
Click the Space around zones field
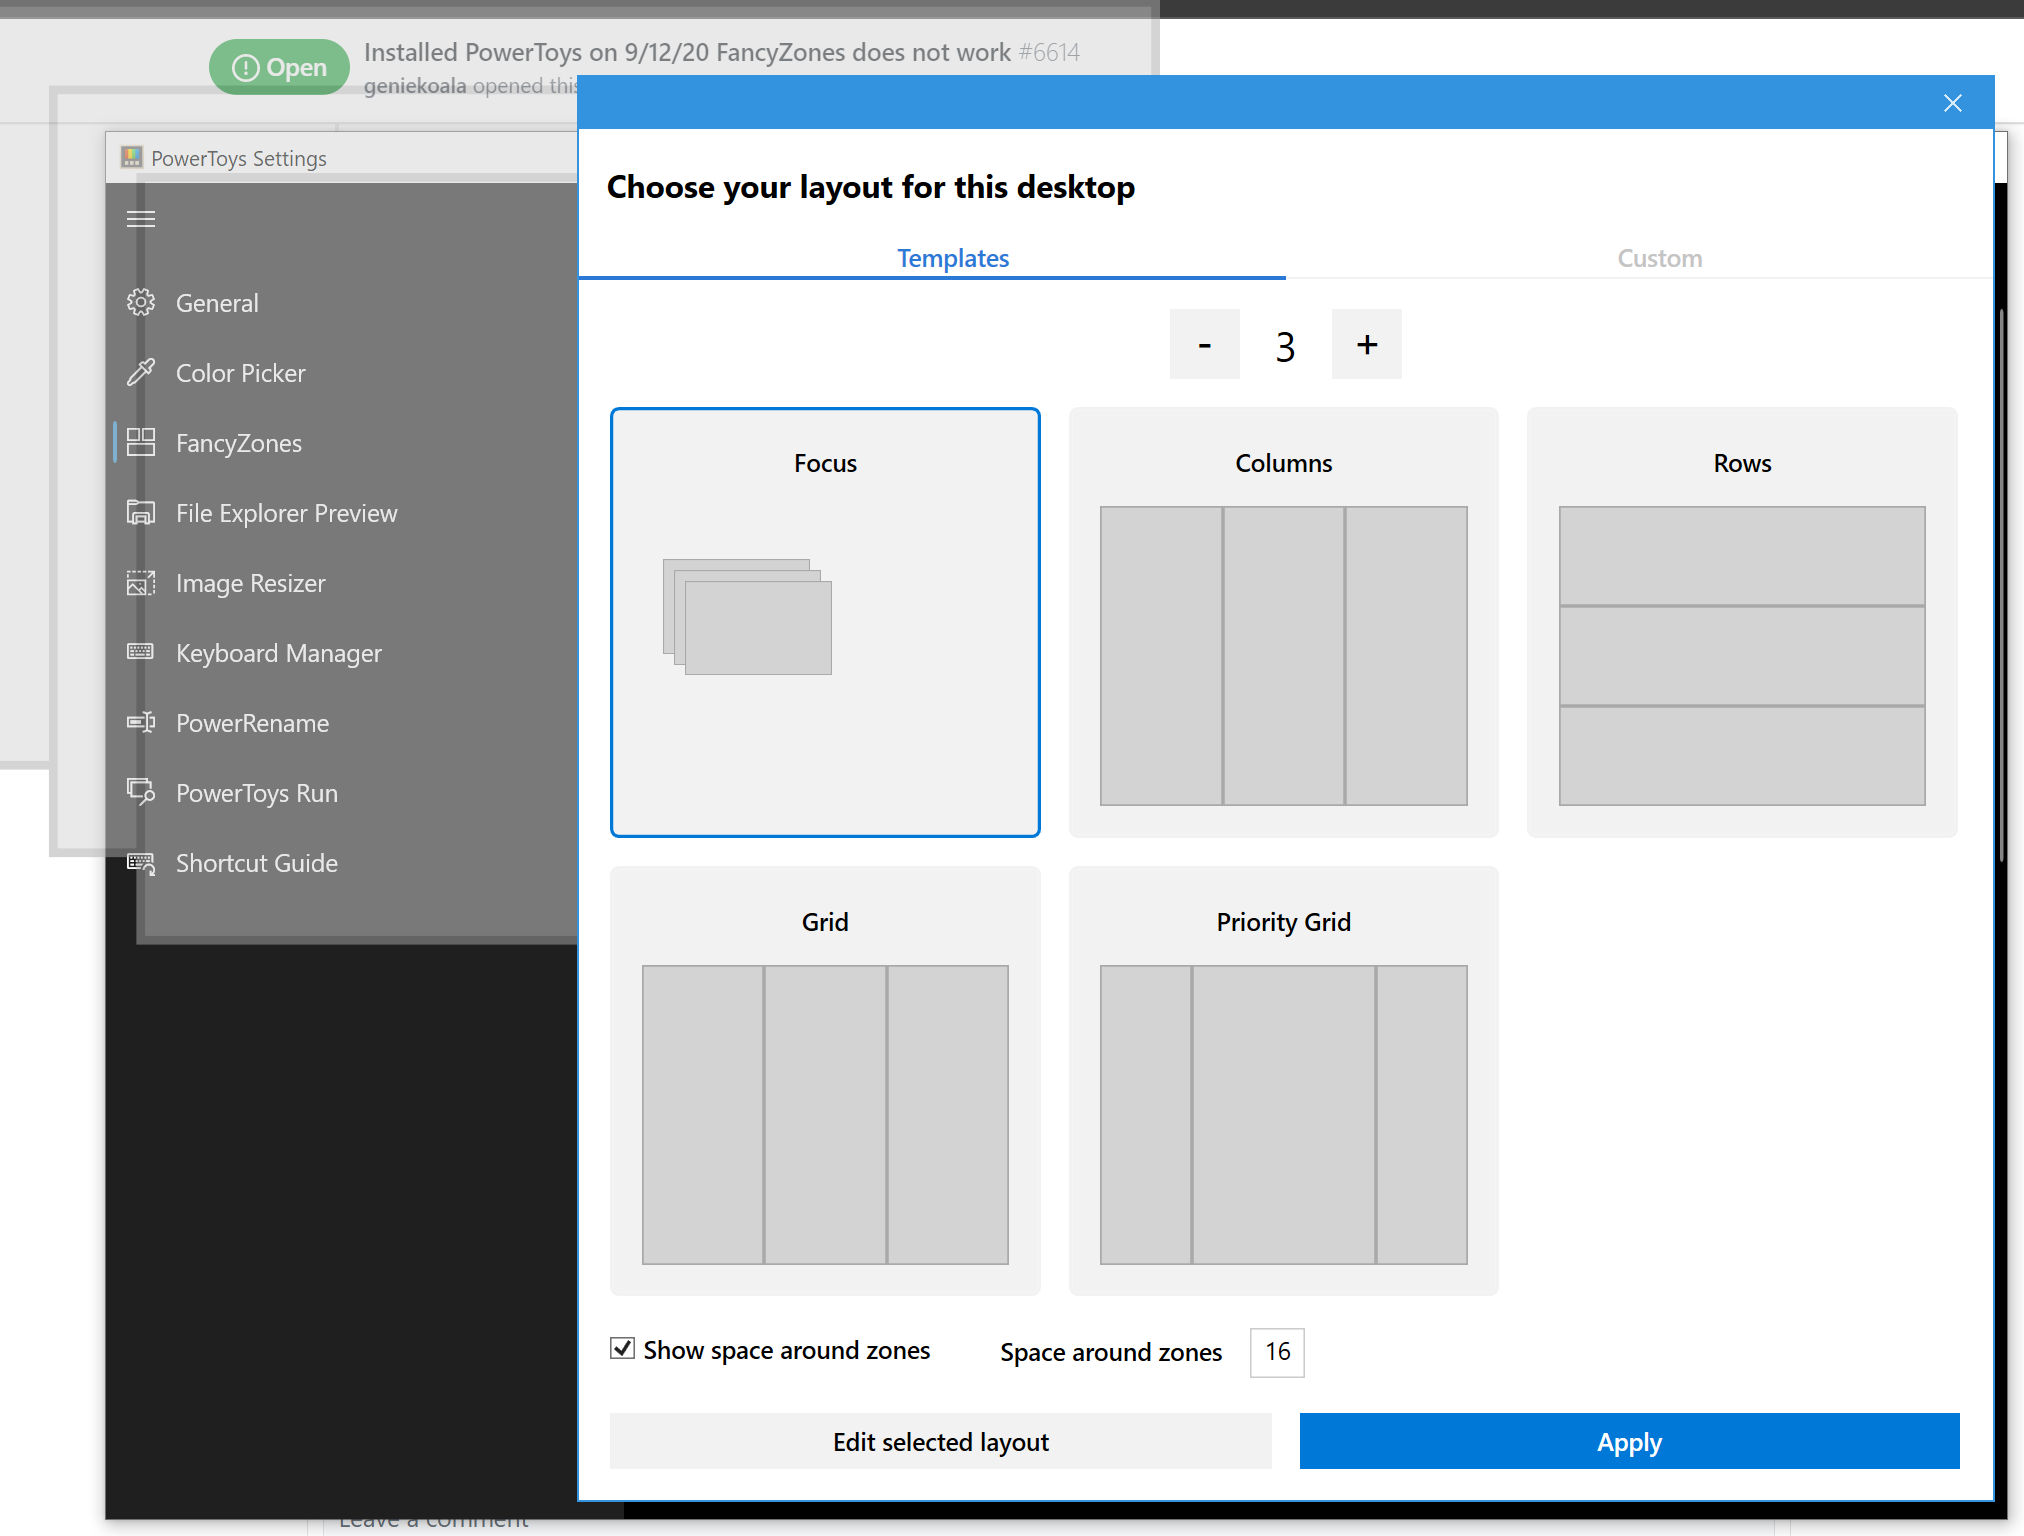pos(1276,1352)
